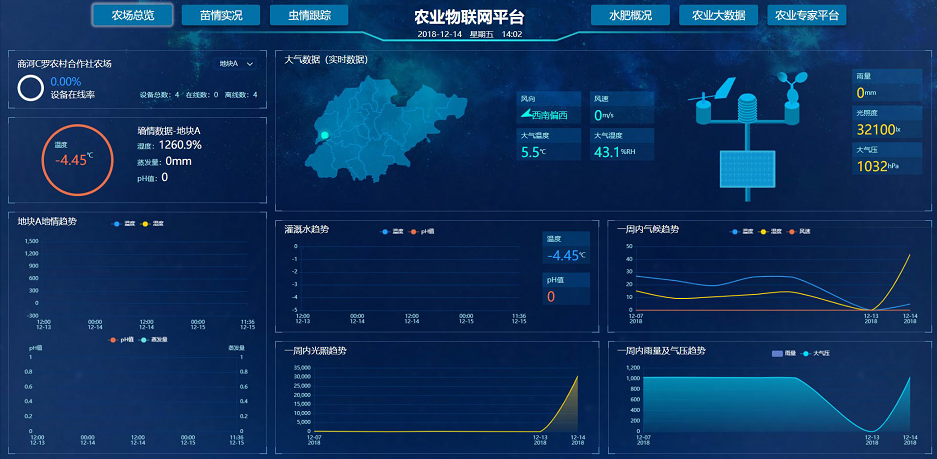Open the 农业专家平台 tab
Screen dimensions: 937x459
pos(807,15)
